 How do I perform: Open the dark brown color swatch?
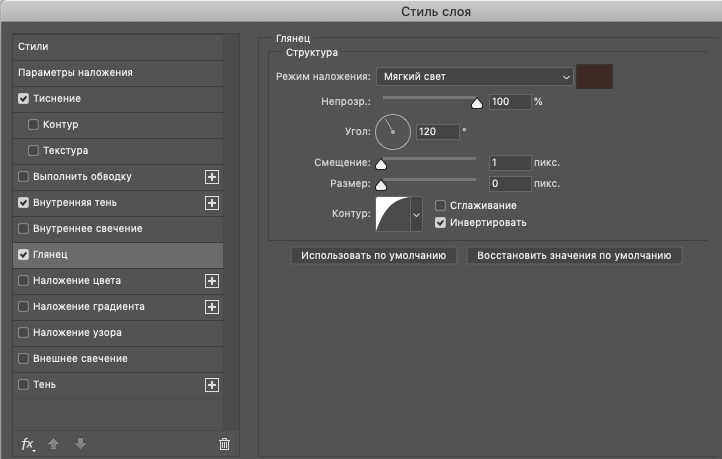pos(594,76)
